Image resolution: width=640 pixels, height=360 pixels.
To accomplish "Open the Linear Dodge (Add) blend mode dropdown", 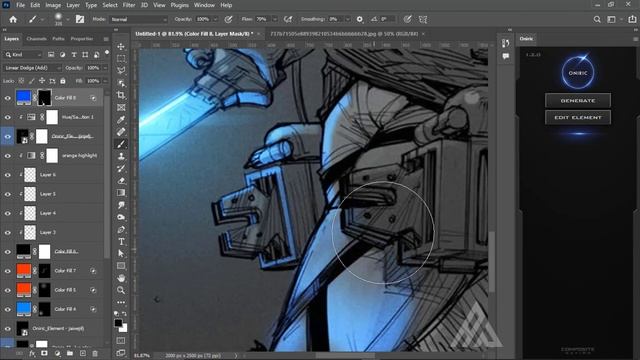I will [x=32, y=68].
